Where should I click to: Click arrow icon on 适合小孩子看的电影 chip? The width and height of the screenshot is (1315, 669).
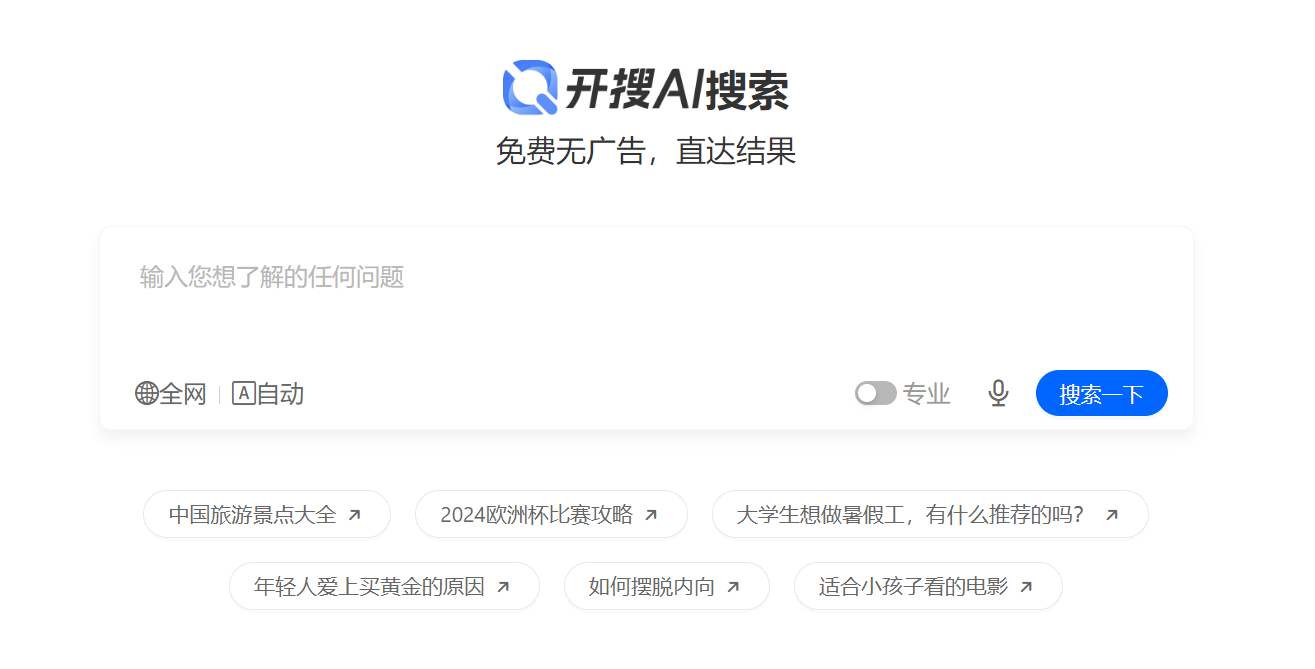1028,587
